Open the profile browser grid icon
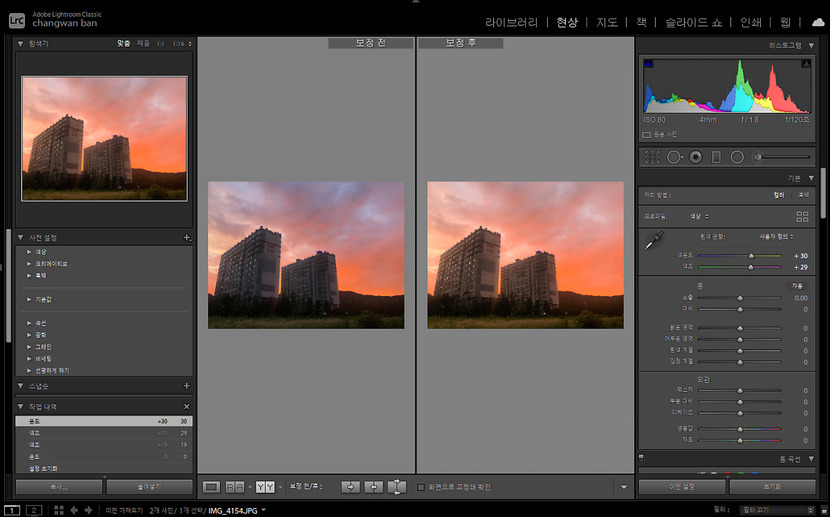The height and width of the screenshot is (517, 830). coord(802,216)
